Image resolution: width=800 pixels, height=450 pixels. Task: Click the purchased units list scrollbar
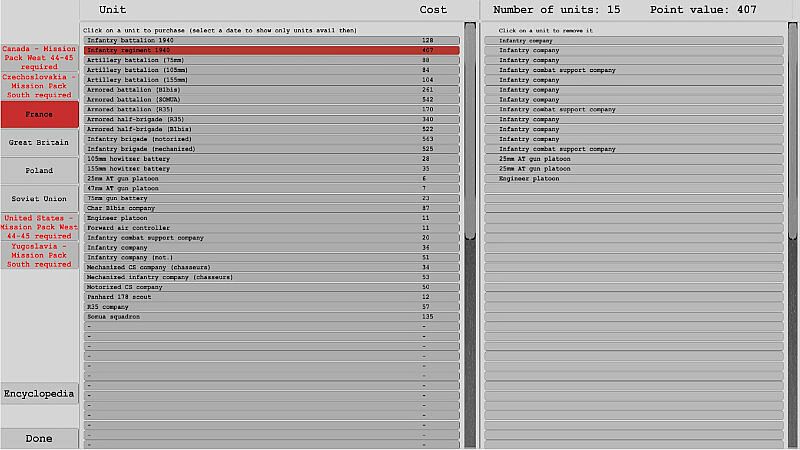(793, 235)
